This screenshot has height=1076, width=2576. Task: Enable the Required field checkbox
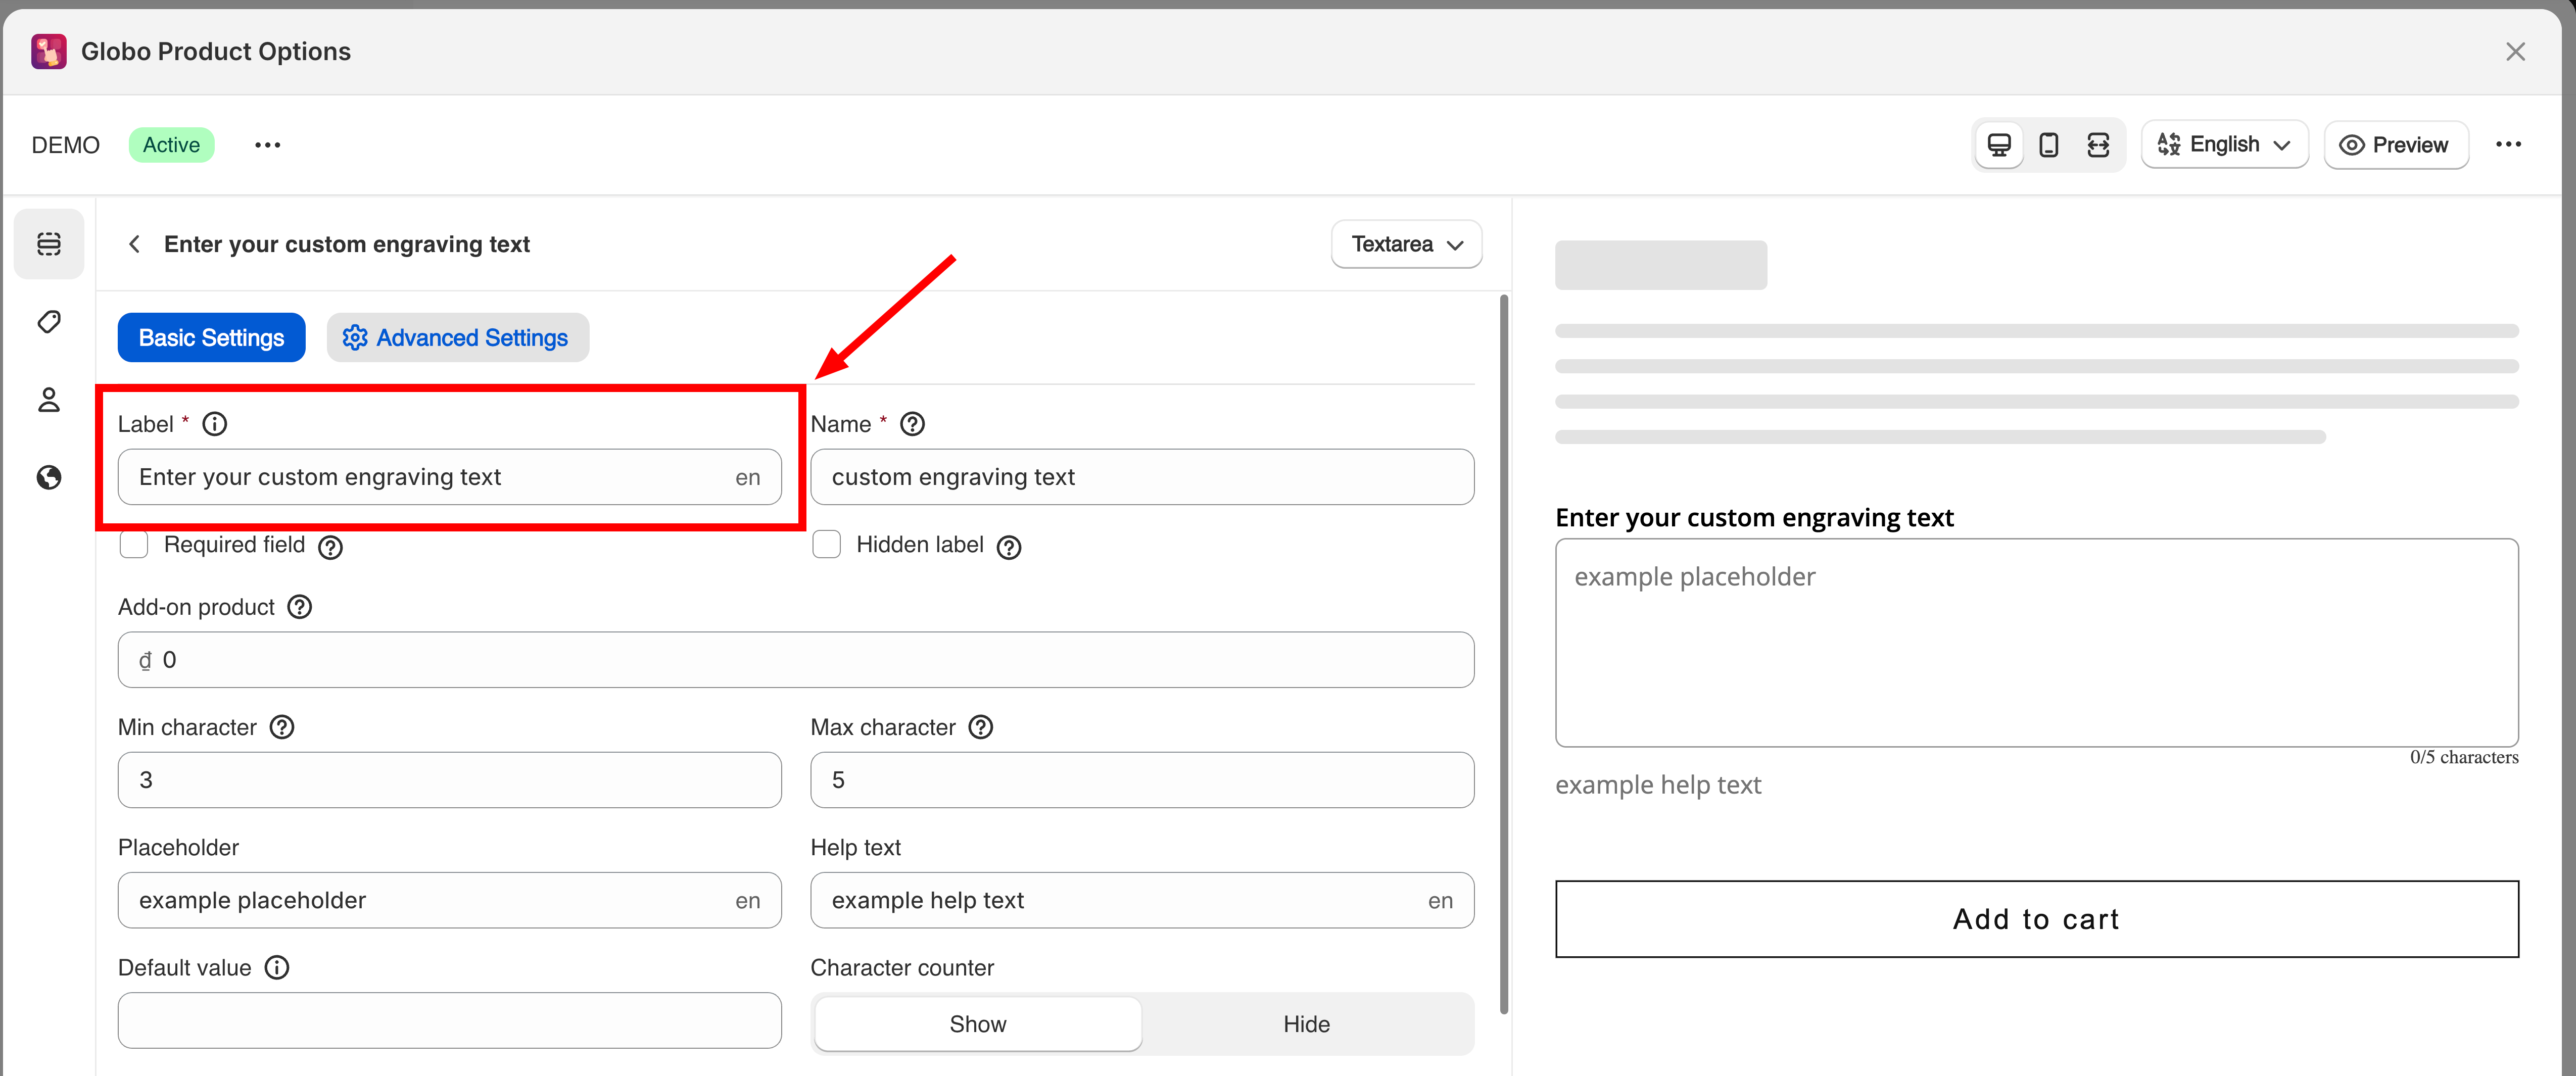click(x=134, y=545)
